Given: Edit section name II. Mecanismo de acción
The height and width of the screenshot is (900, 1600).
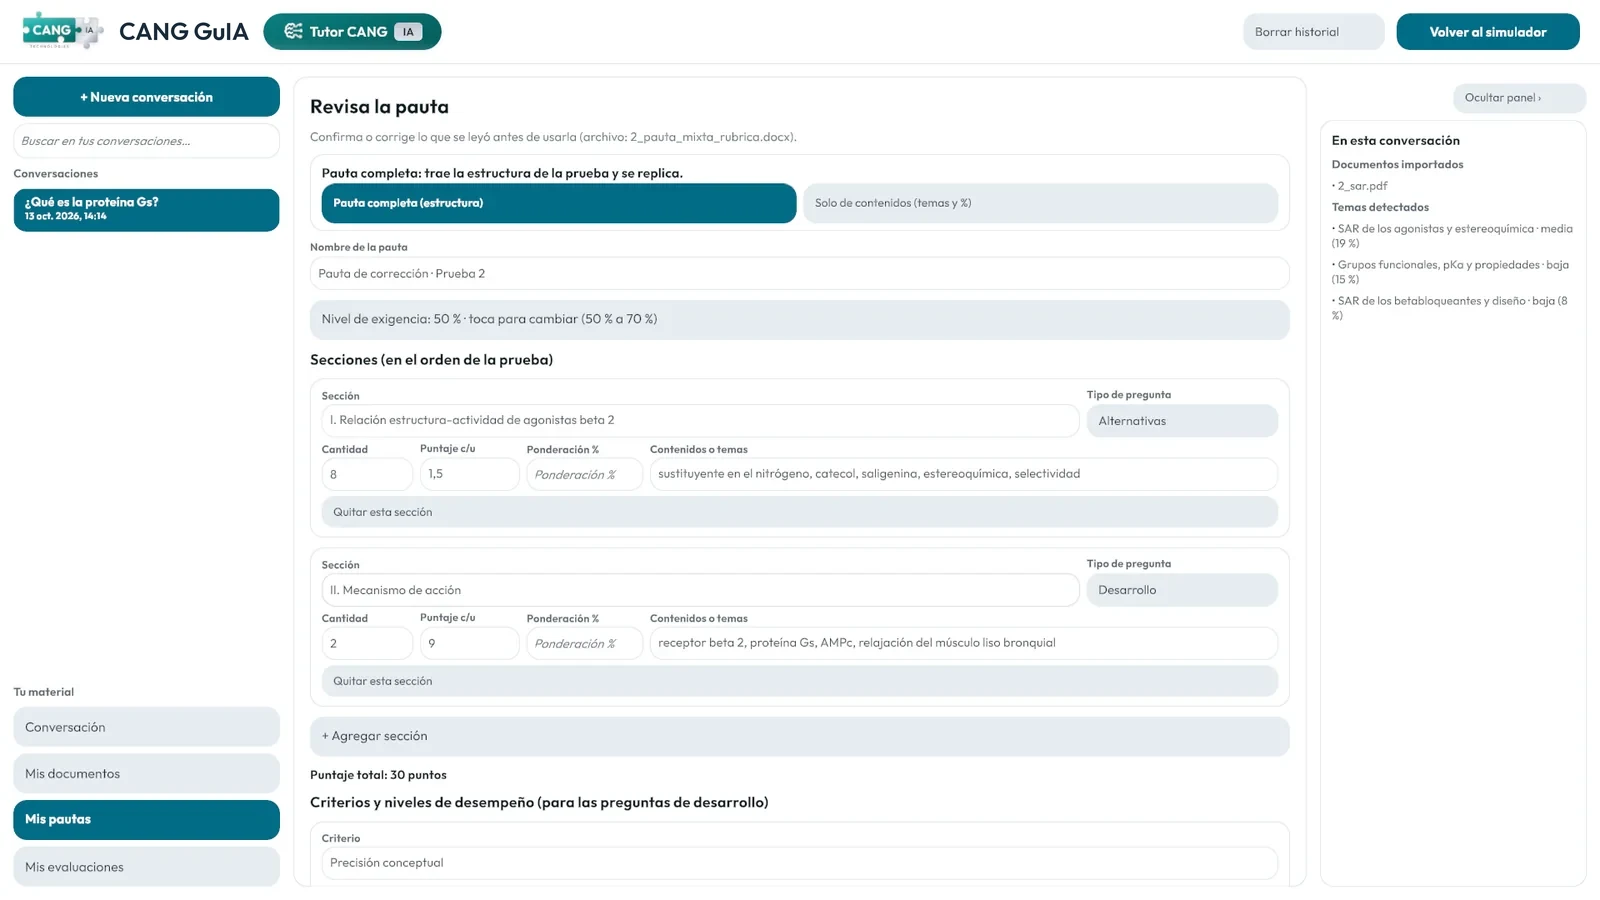Looking at the screenshot, I should (700, 590).
